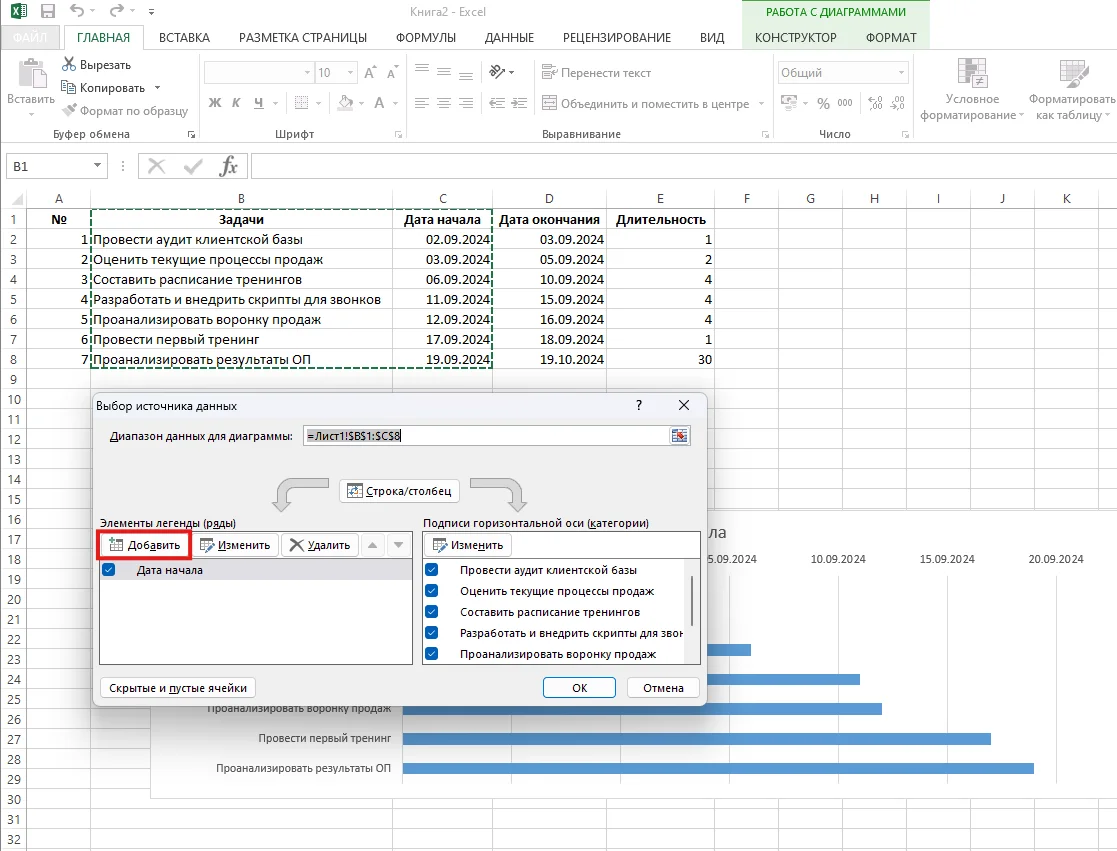Open Copy (Копировать) dropdown arrow
Viewport: 1117px width, 851px height.
[157, 88]
